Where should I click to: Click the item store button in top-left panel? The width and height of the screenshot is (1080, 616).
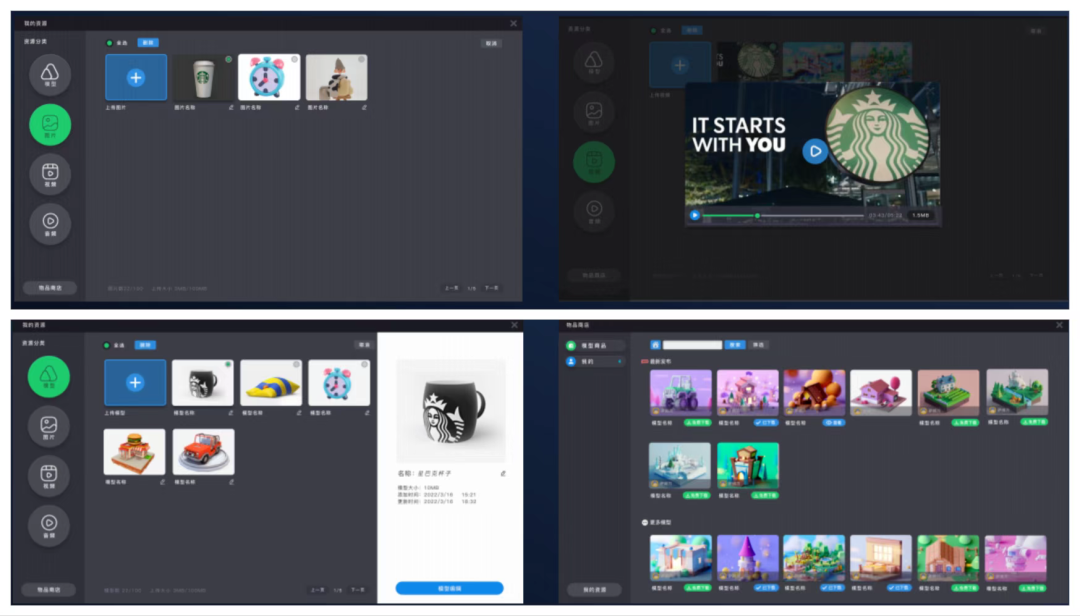click(x=50, y=287)
